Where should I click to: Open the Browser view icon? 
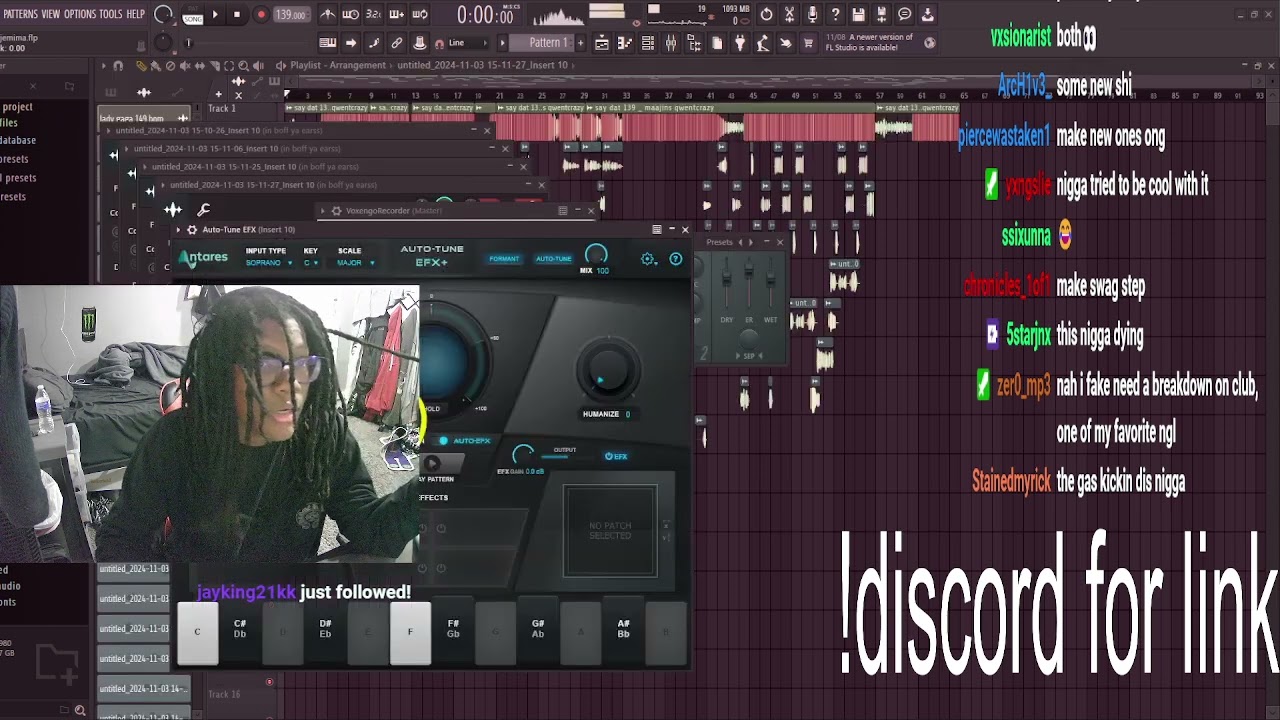pos(694,43)
